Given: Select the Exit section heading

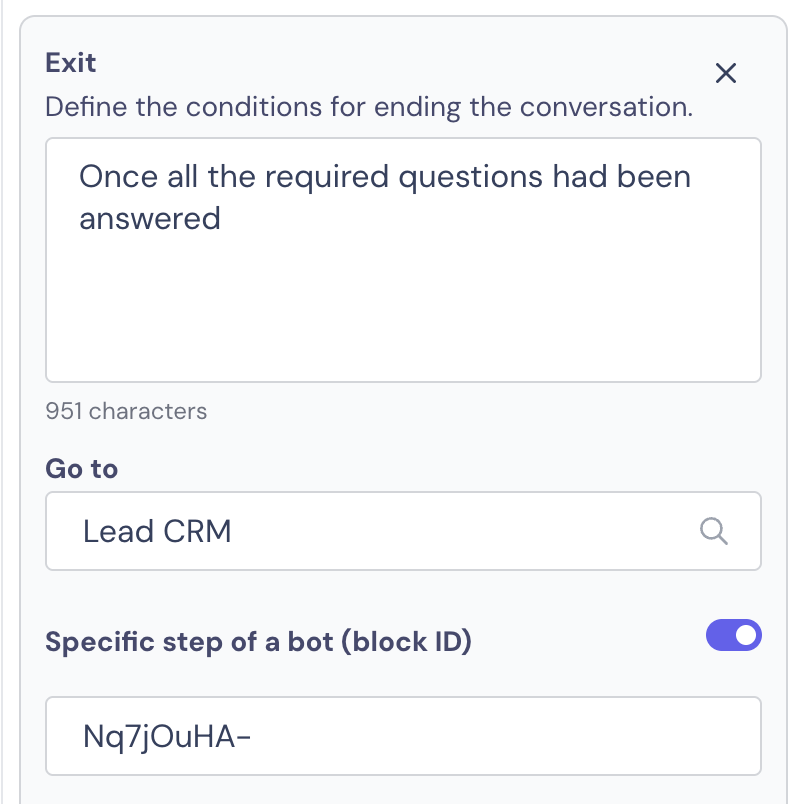Looking at the screenshot, I should pyautogui.click(x=70, y=63).
